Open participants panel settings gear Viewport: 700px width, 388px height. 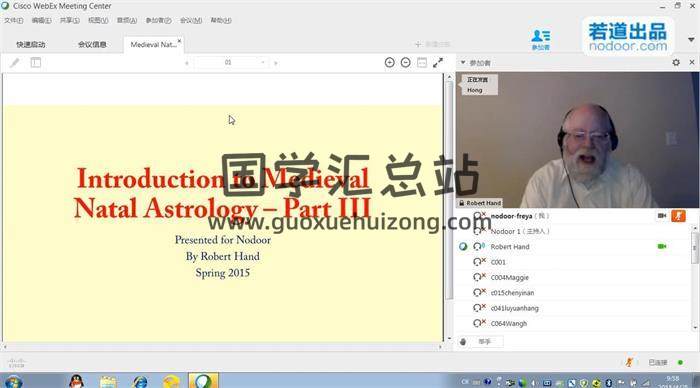click(676, 63)
